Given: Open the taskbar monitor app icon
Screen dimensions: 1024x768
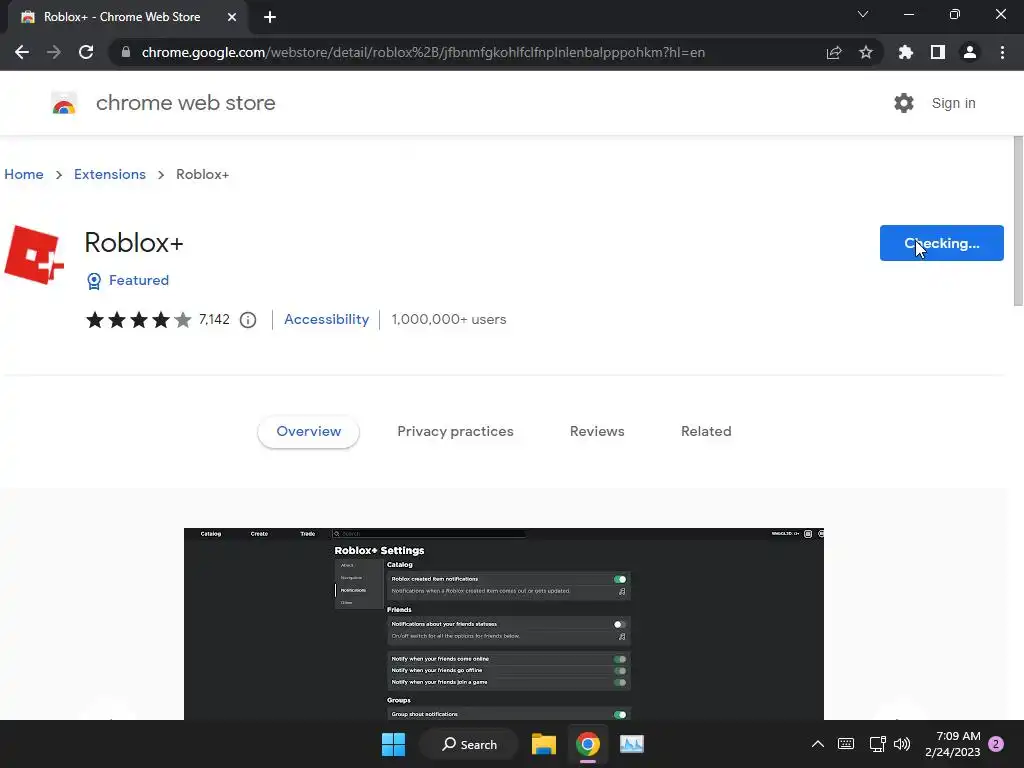Looking at the screenshot, I should tap(632, 744).
